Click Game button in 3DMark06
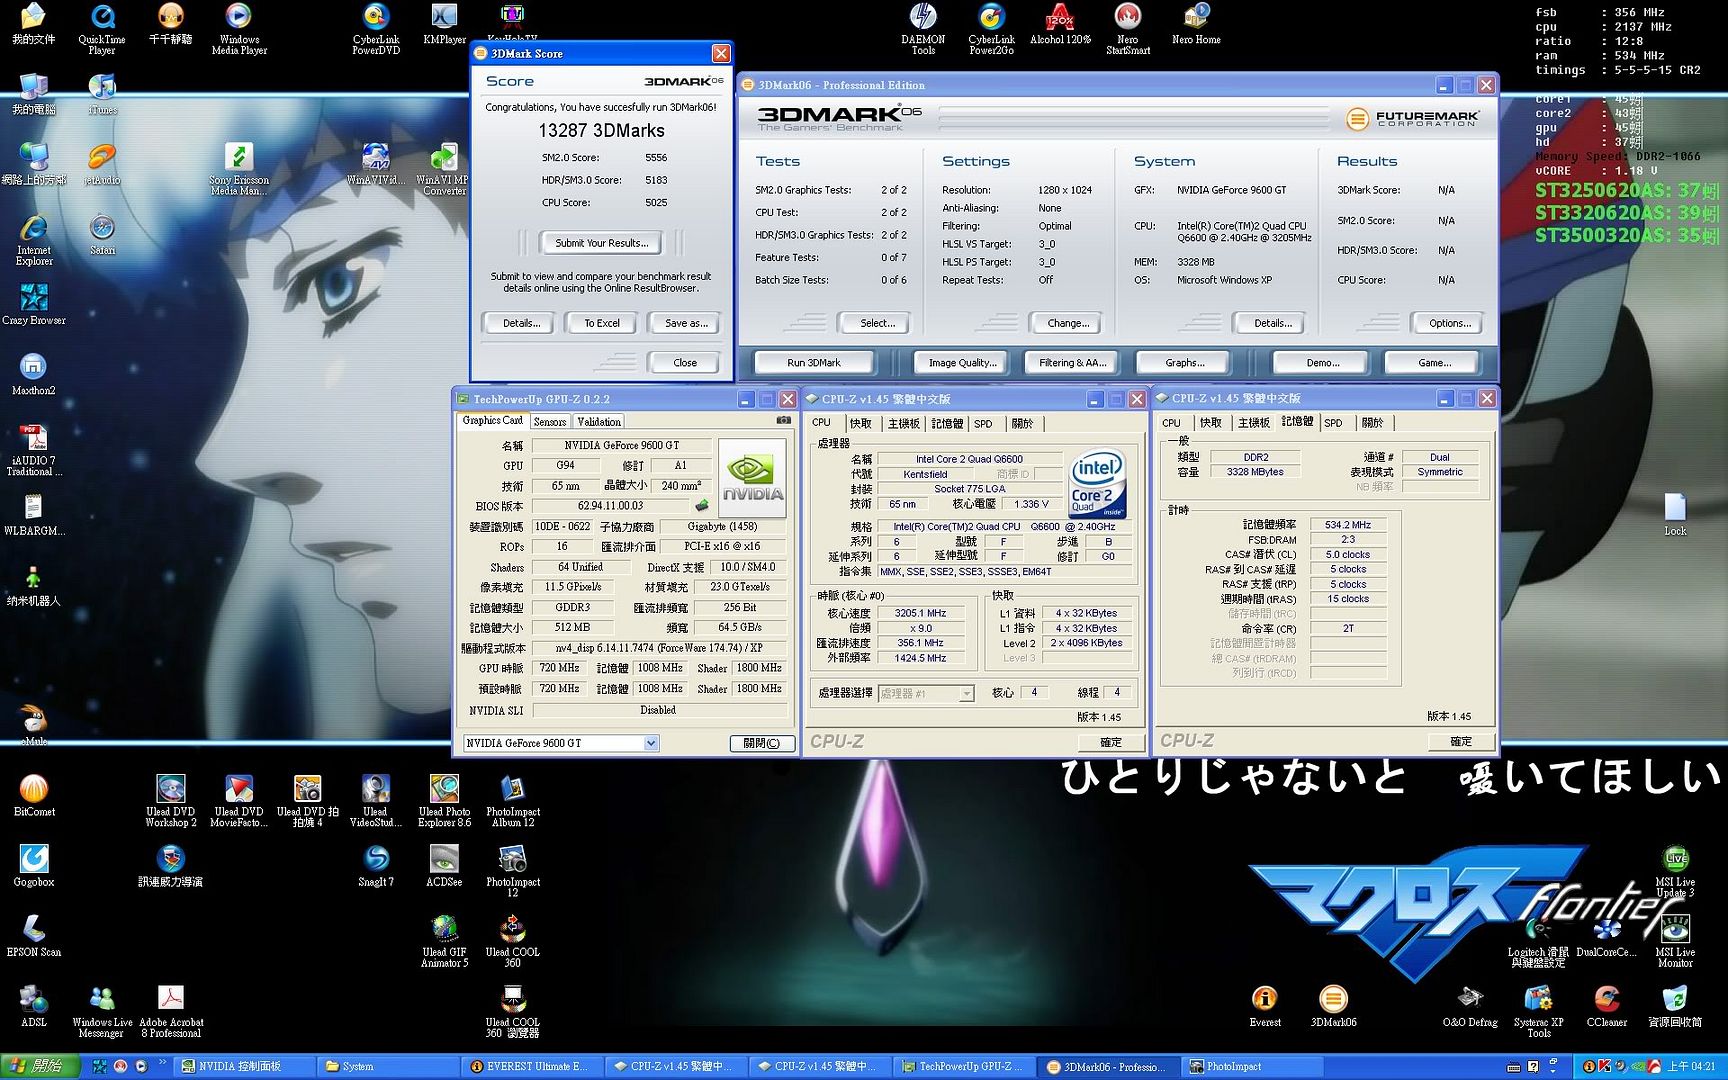The image size is (1728, 1080). (x=1434, y=363)
